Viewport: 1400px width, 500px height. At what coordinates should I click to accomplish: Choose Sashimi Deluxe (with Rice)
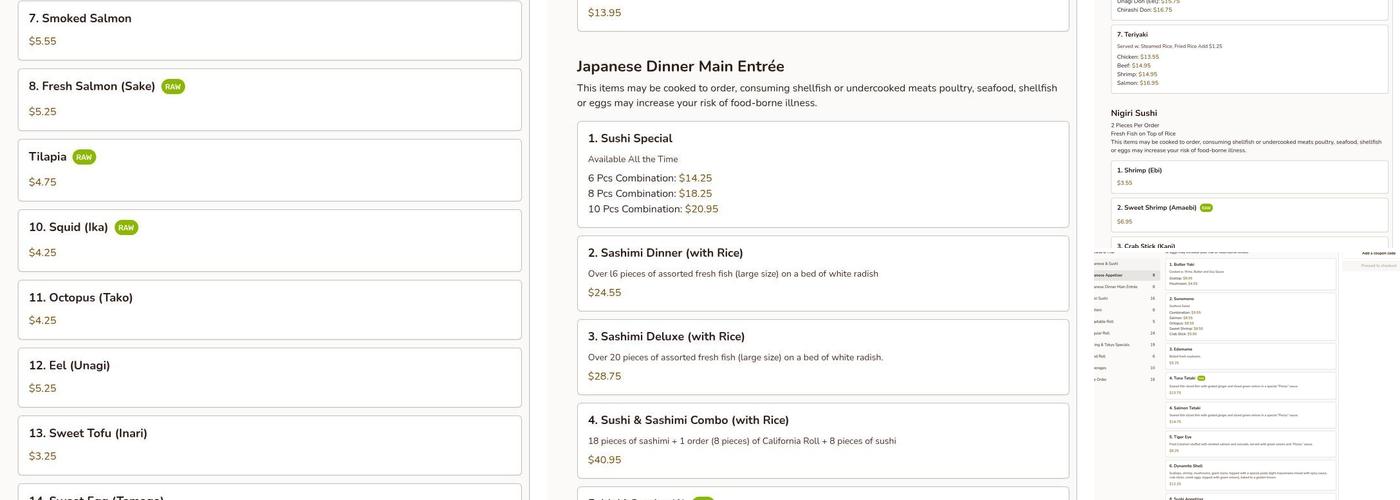pos(822,356)
